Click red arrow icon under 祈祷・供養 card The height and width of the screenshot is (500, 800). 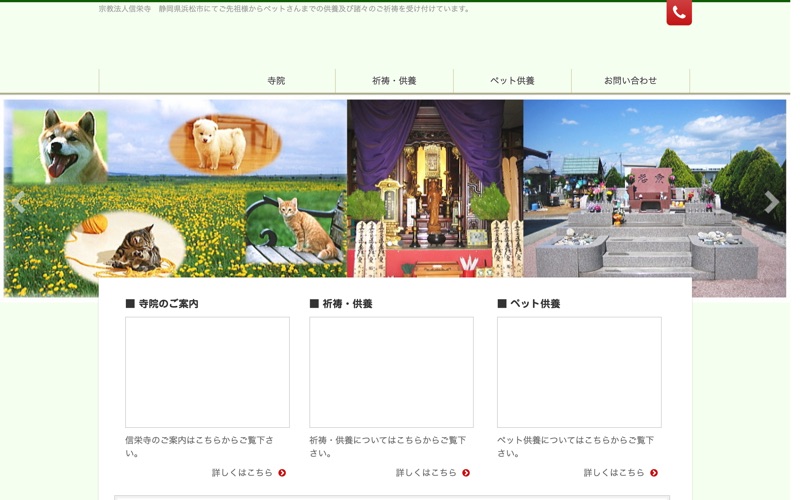click(466, 473)
